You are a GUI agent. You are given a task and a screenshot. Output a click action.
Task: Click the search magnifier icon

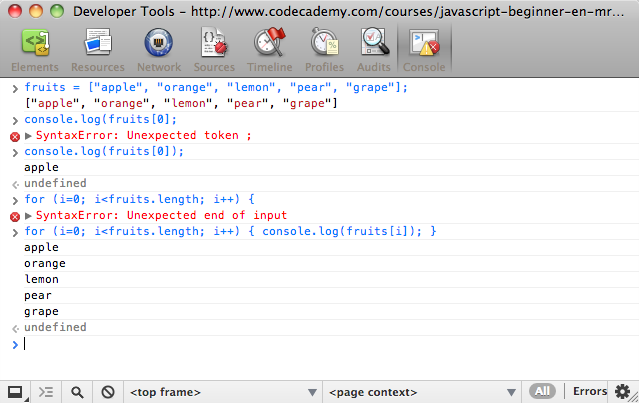[x=77, y=392]
